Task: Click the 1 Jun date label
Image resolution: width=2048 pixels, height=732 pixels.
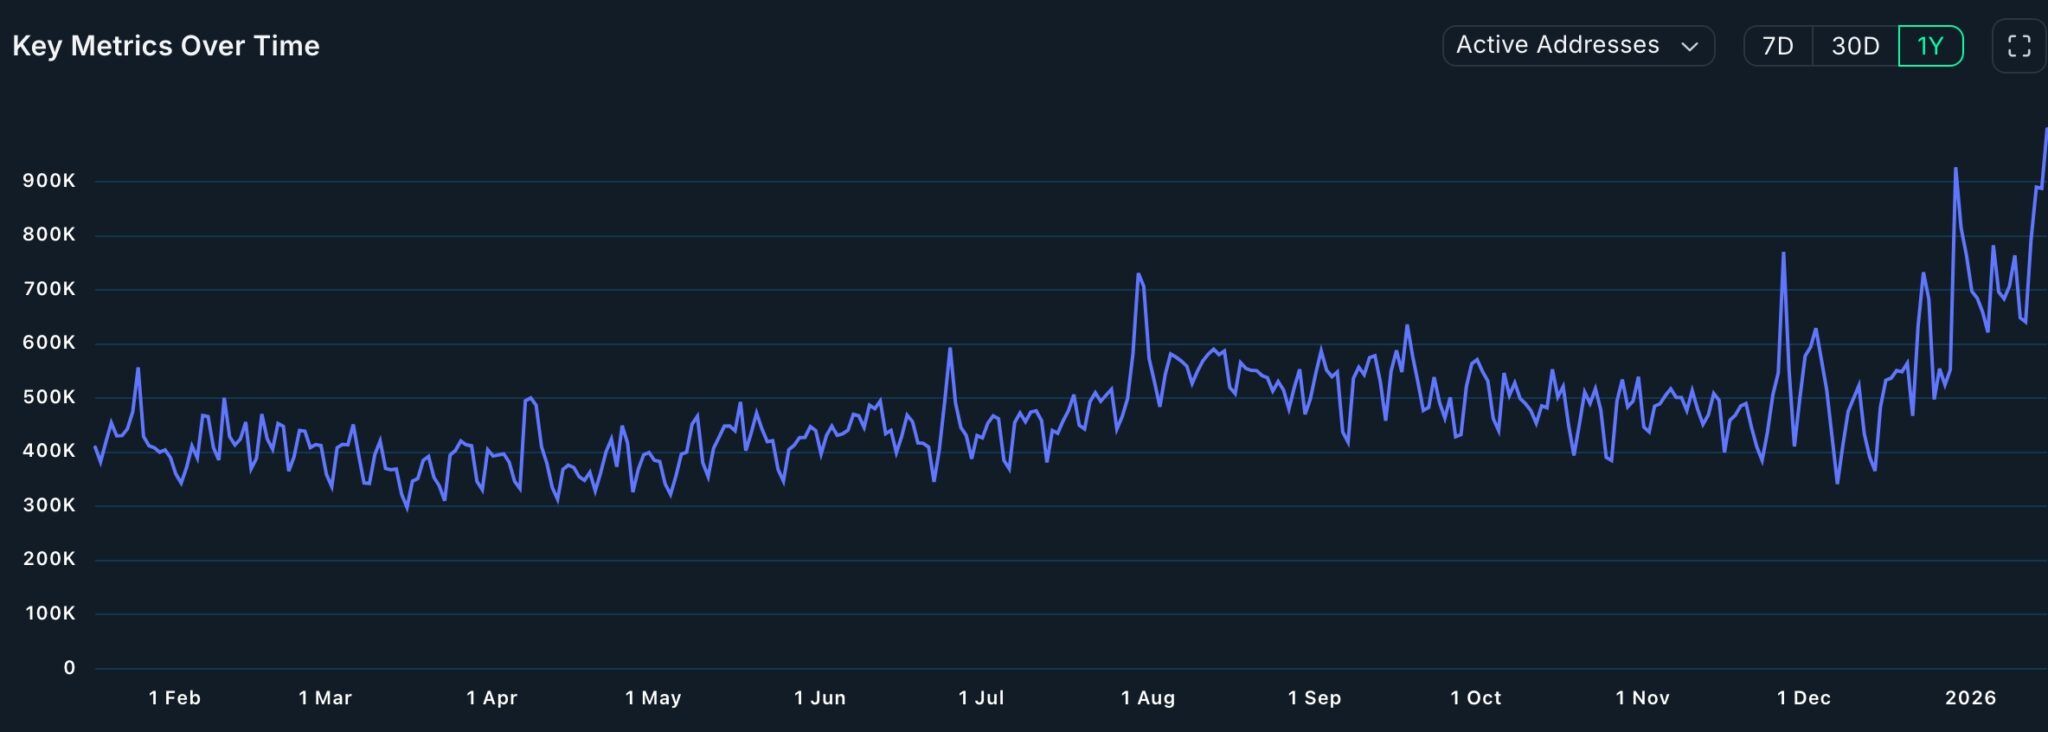Action: coord(820,698)
